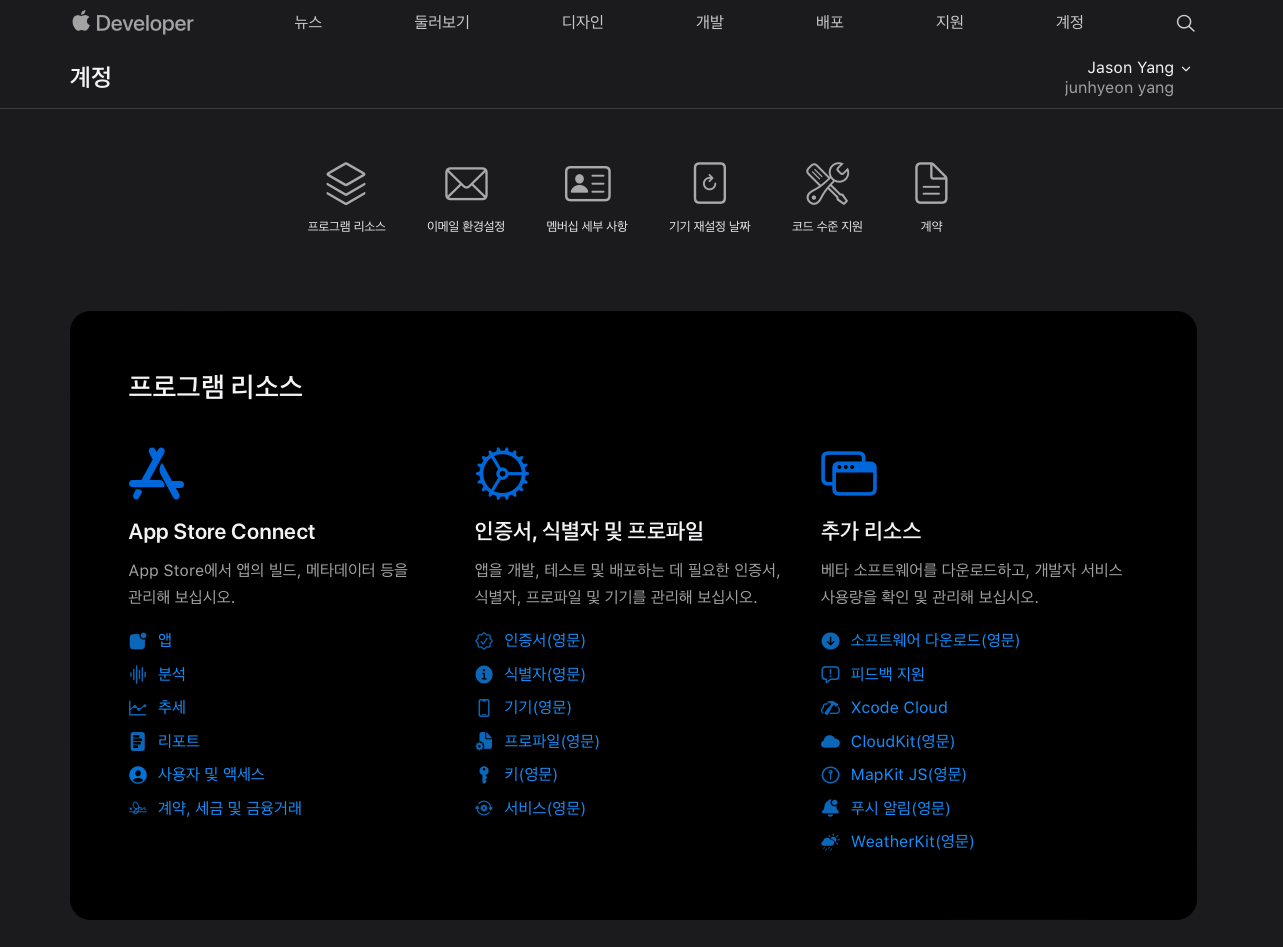
Task: Click the person icon beside 사용자 및 액세스
Action: pos(138,775)
